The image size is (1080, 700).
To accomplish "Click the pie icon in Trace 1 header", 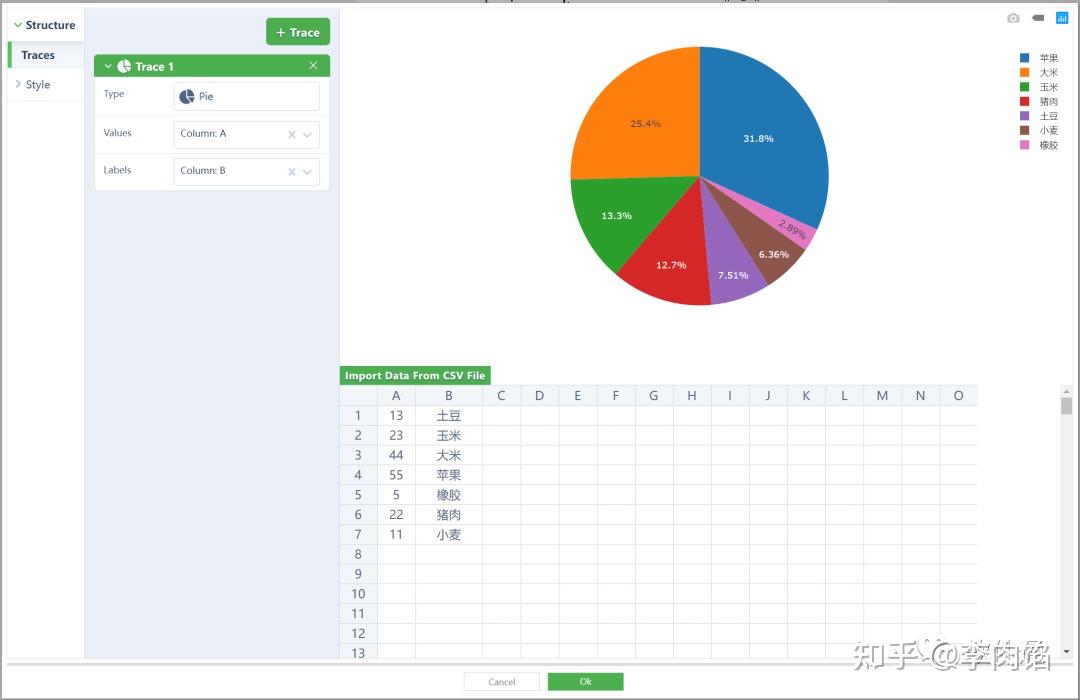I will [x=124, y=66].
